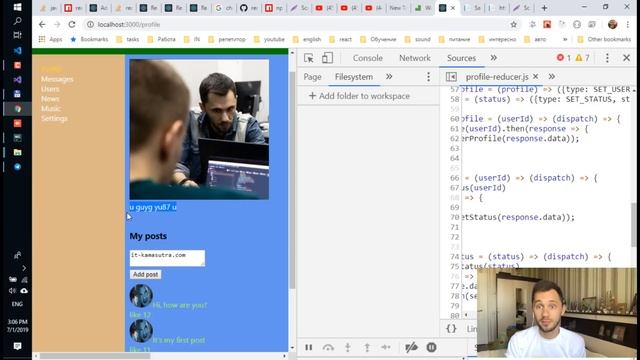Set breakpoint on line number 62
640x360 pixels.
pyautogui.click(x=455, y=139)
